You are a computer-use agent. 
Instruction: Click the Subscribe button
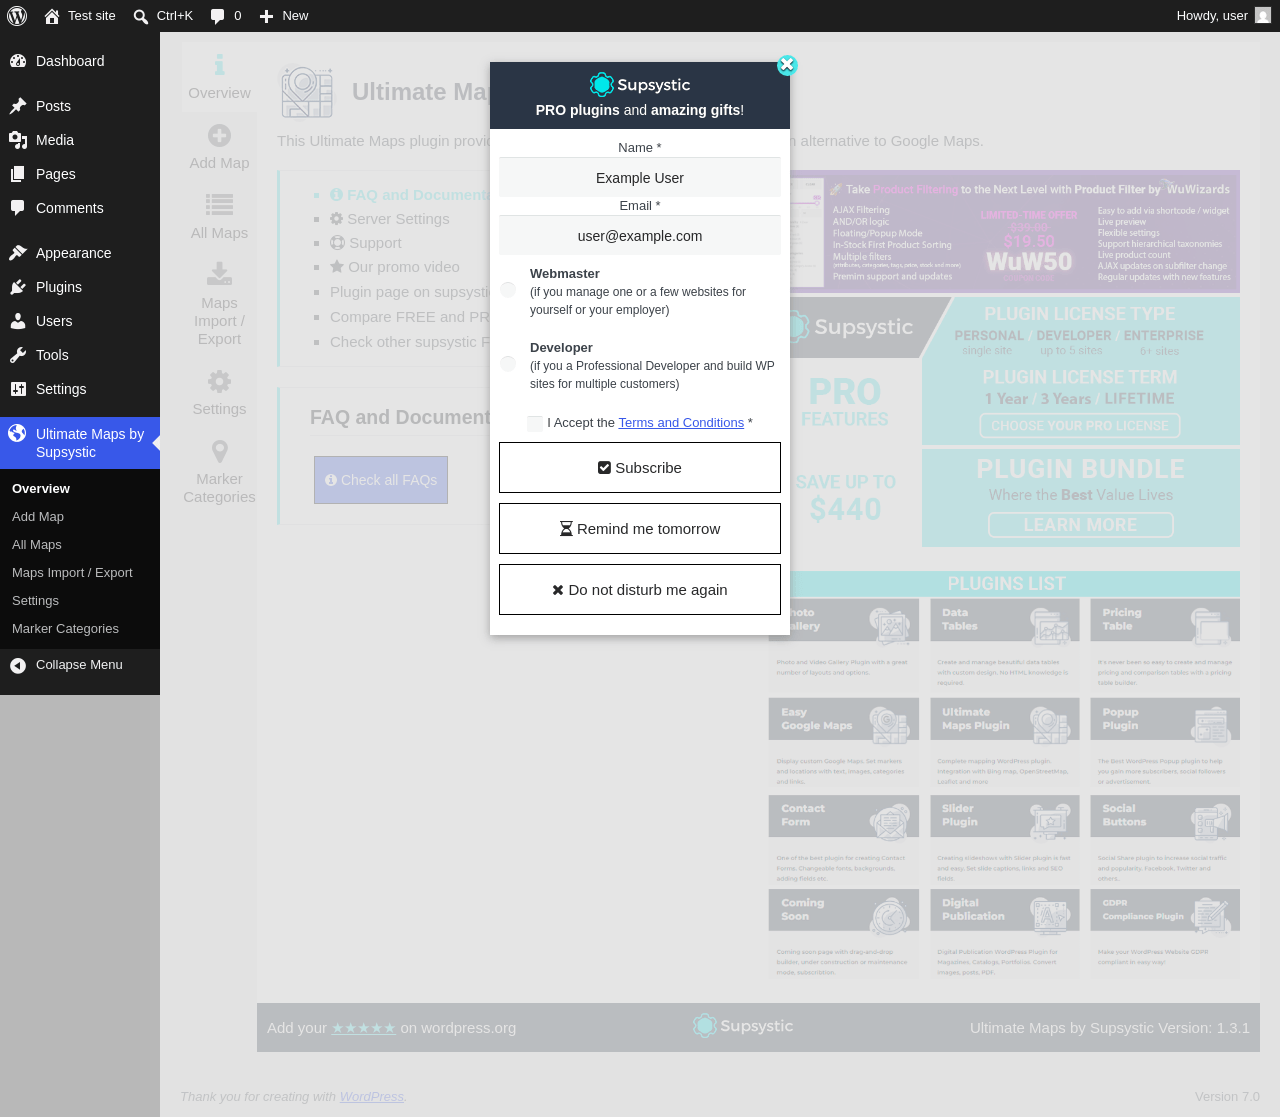pyautogui.click(x=640, y=468)
